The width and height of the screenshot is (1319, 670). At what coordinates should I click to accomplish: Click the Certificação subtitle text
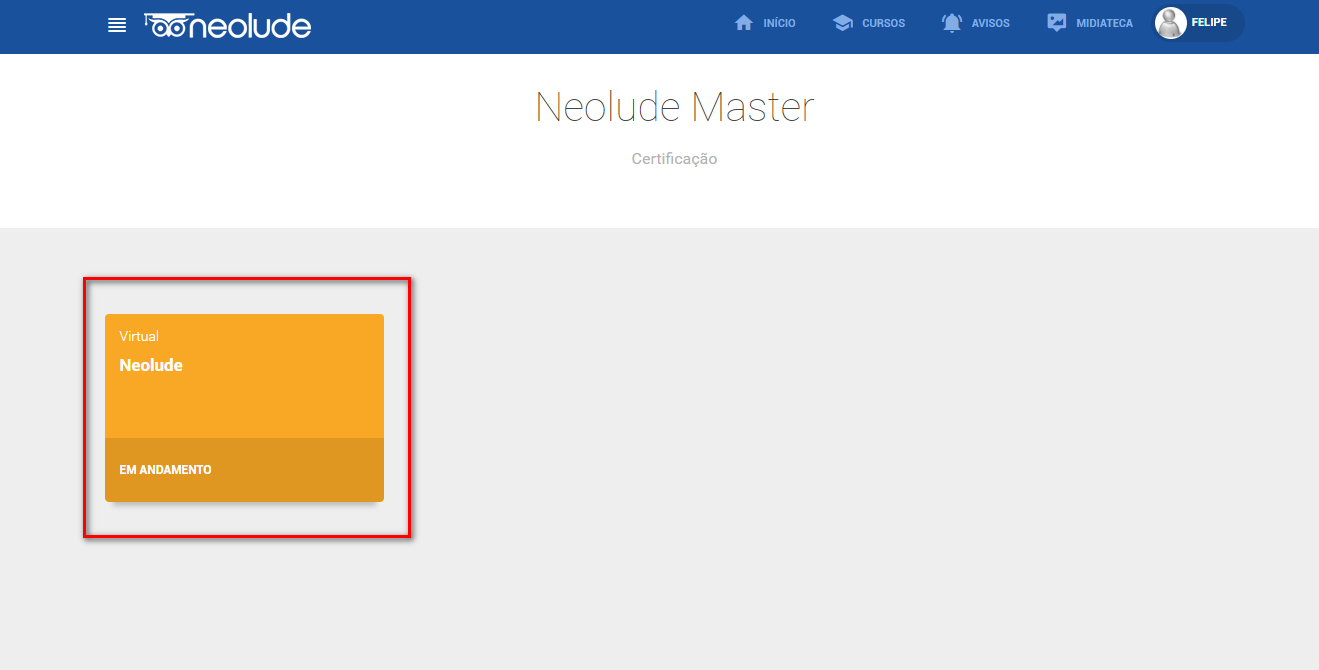click(x=674, y=159)
